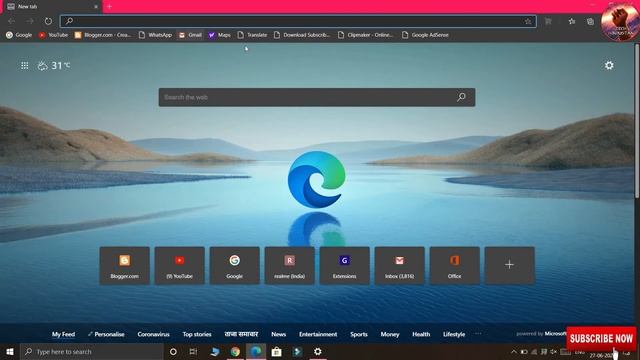640x360 pixels.
Task: Click the address bar field
Action: pos(298,21)
